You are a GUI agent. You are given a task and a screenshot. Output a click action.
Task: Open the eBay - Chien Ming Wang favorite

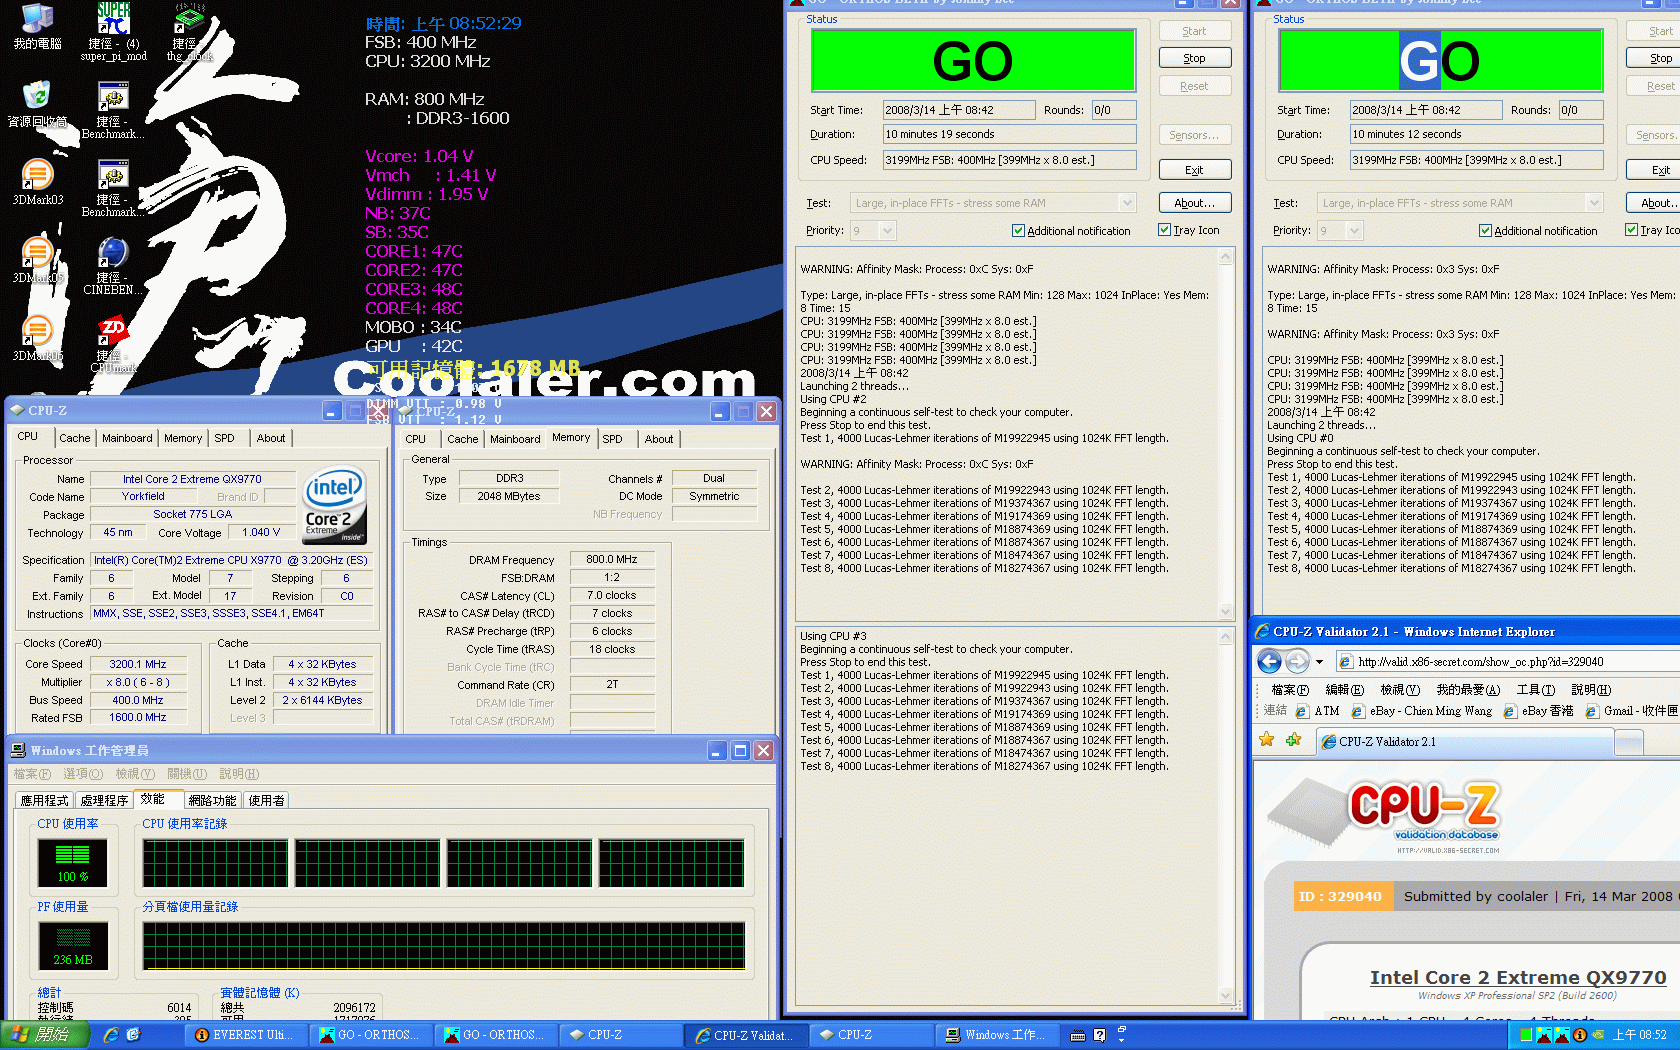1421,711
